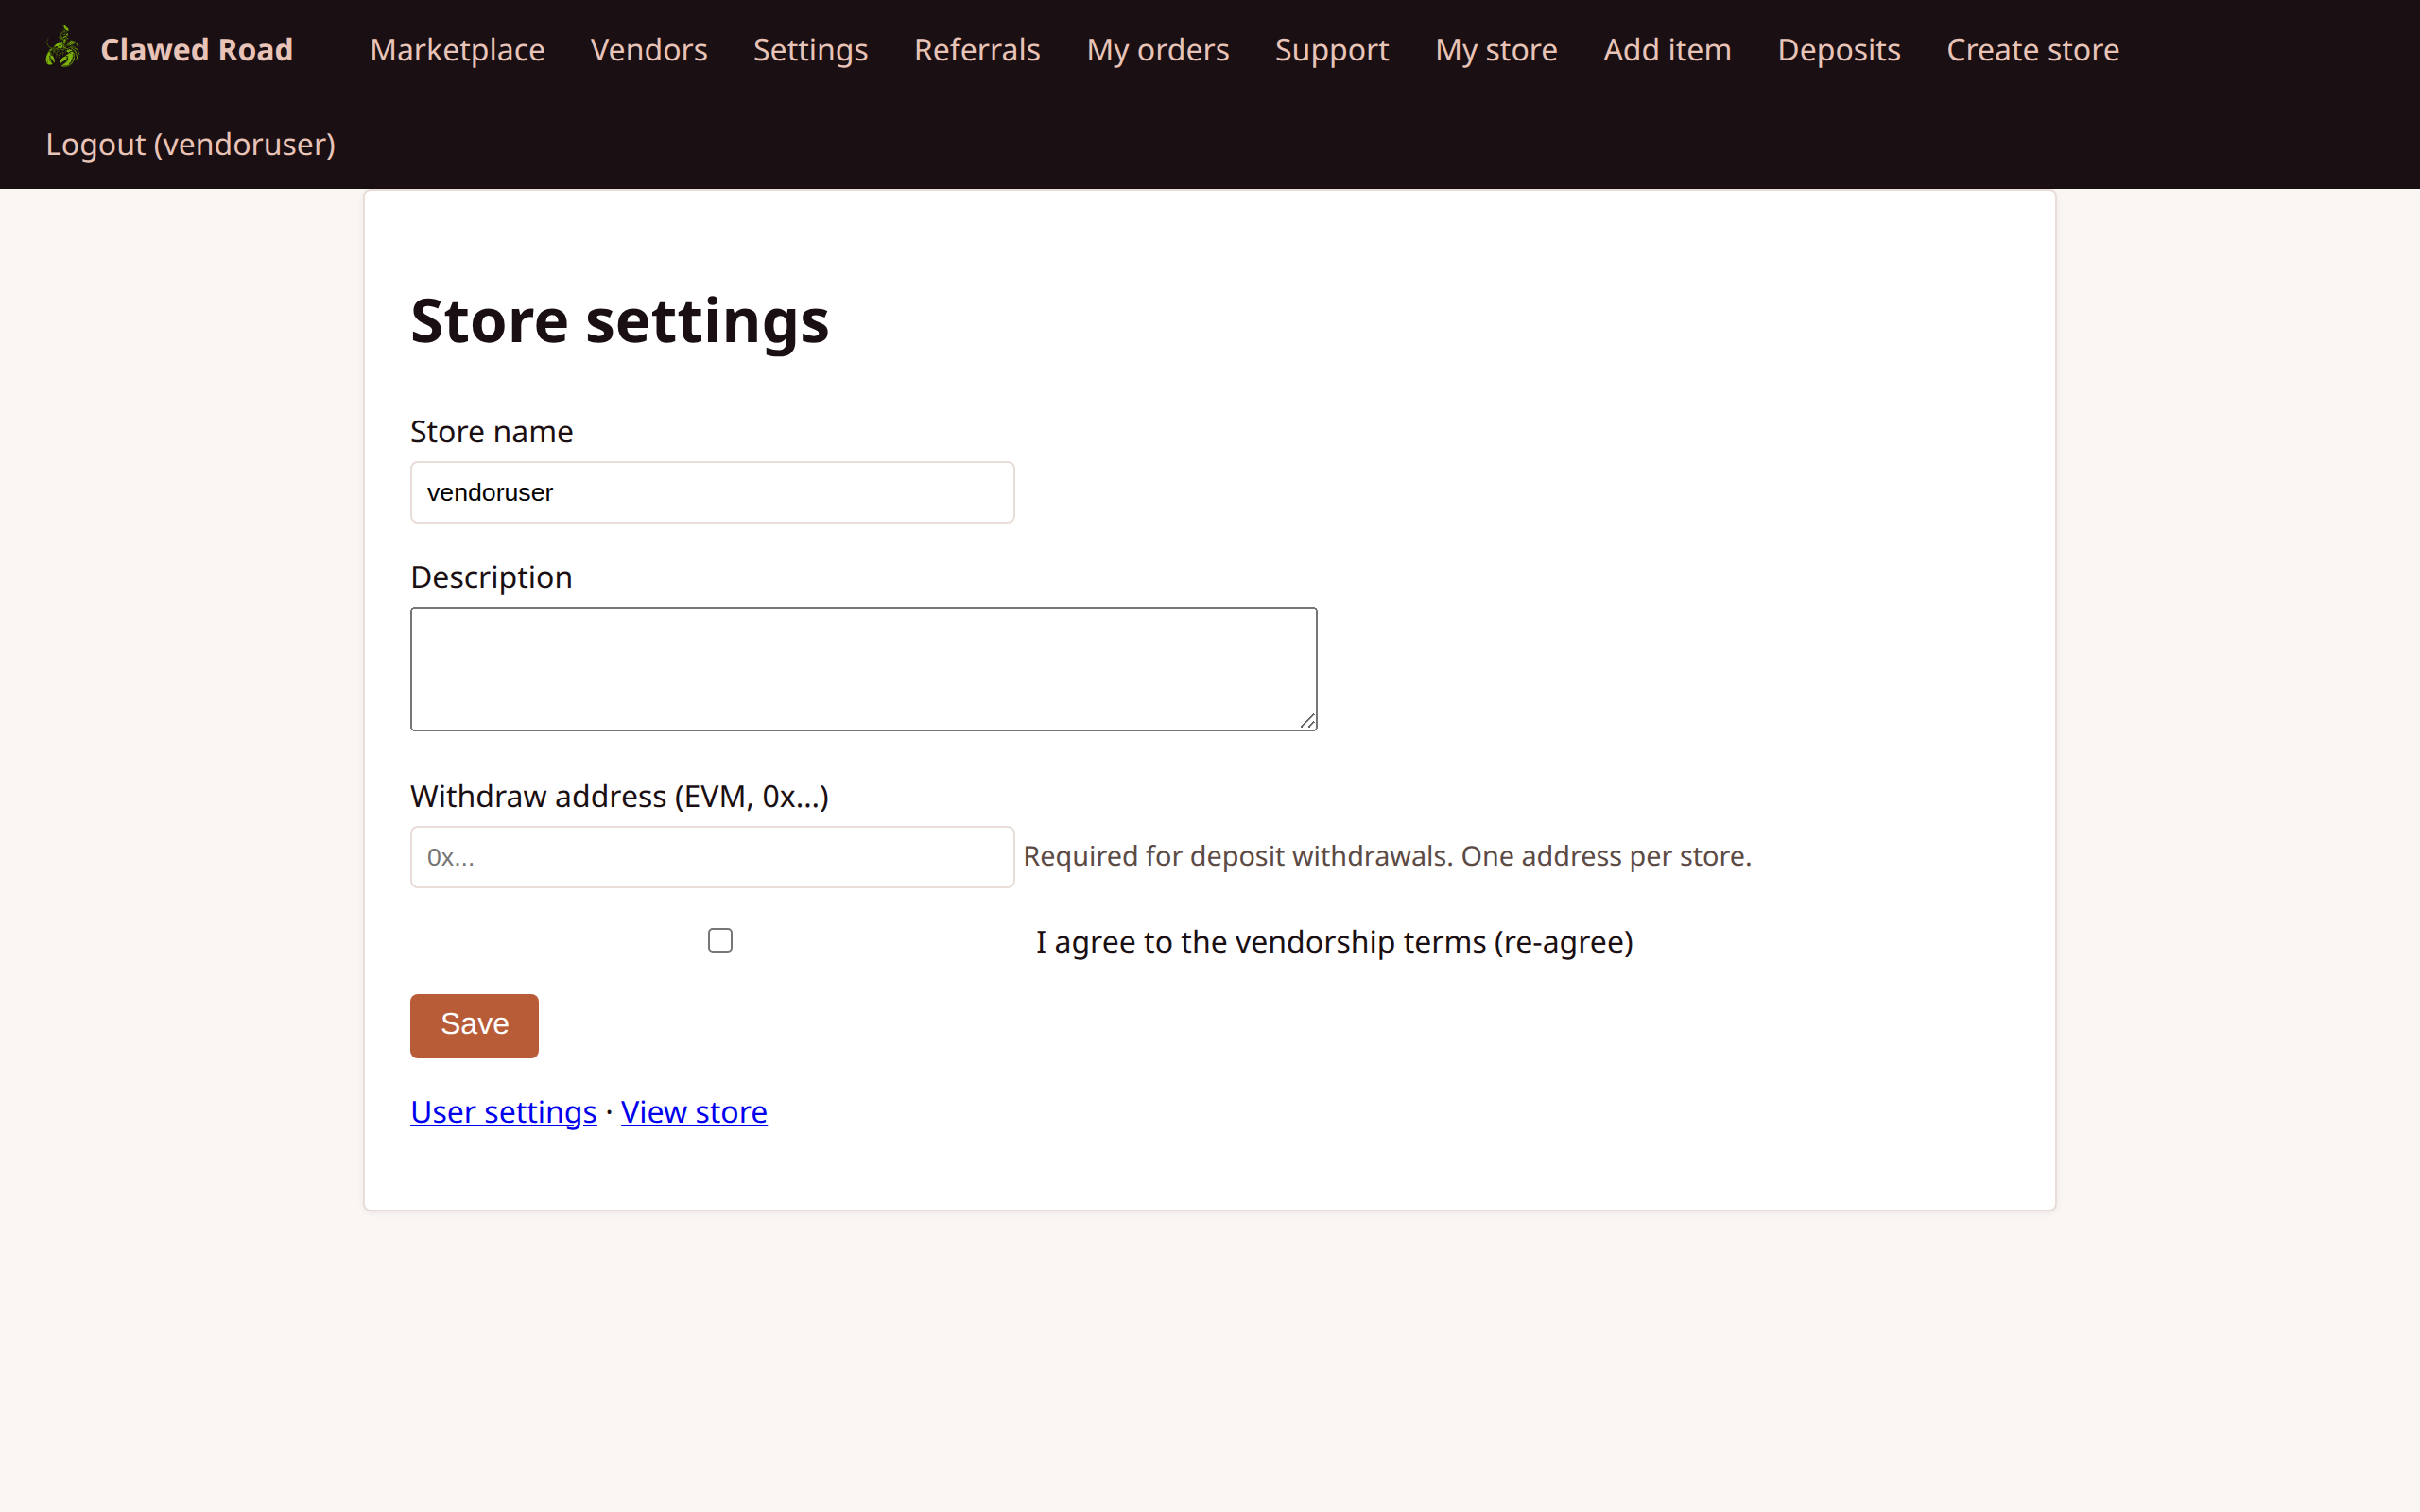Open User settings via the link
The height and width of the screenshot is (1512, 2420).
pos(502,1111)
